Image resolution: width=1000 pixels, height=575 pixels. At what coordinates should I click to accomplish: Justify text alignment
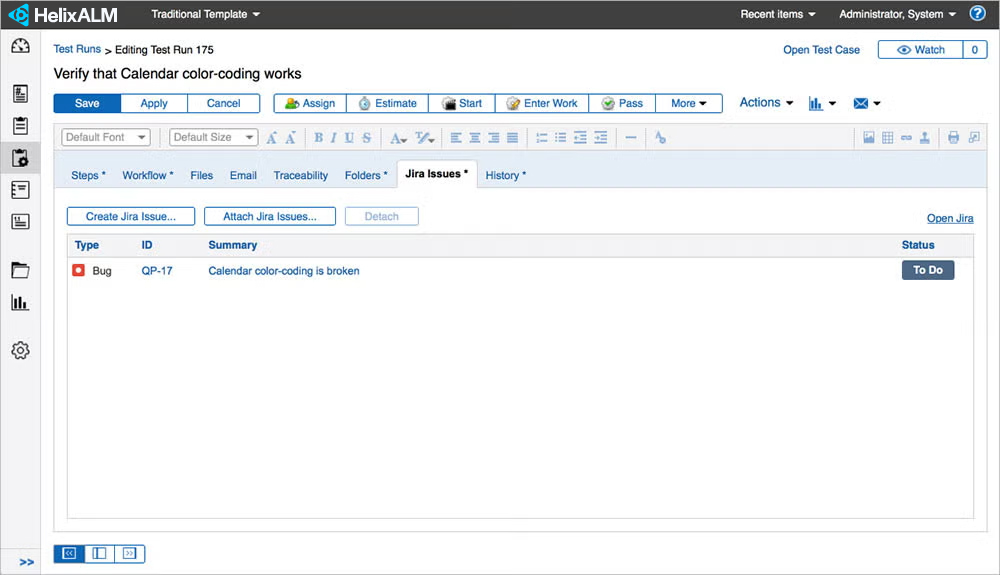pyautogui.click(x=512, y=138)
